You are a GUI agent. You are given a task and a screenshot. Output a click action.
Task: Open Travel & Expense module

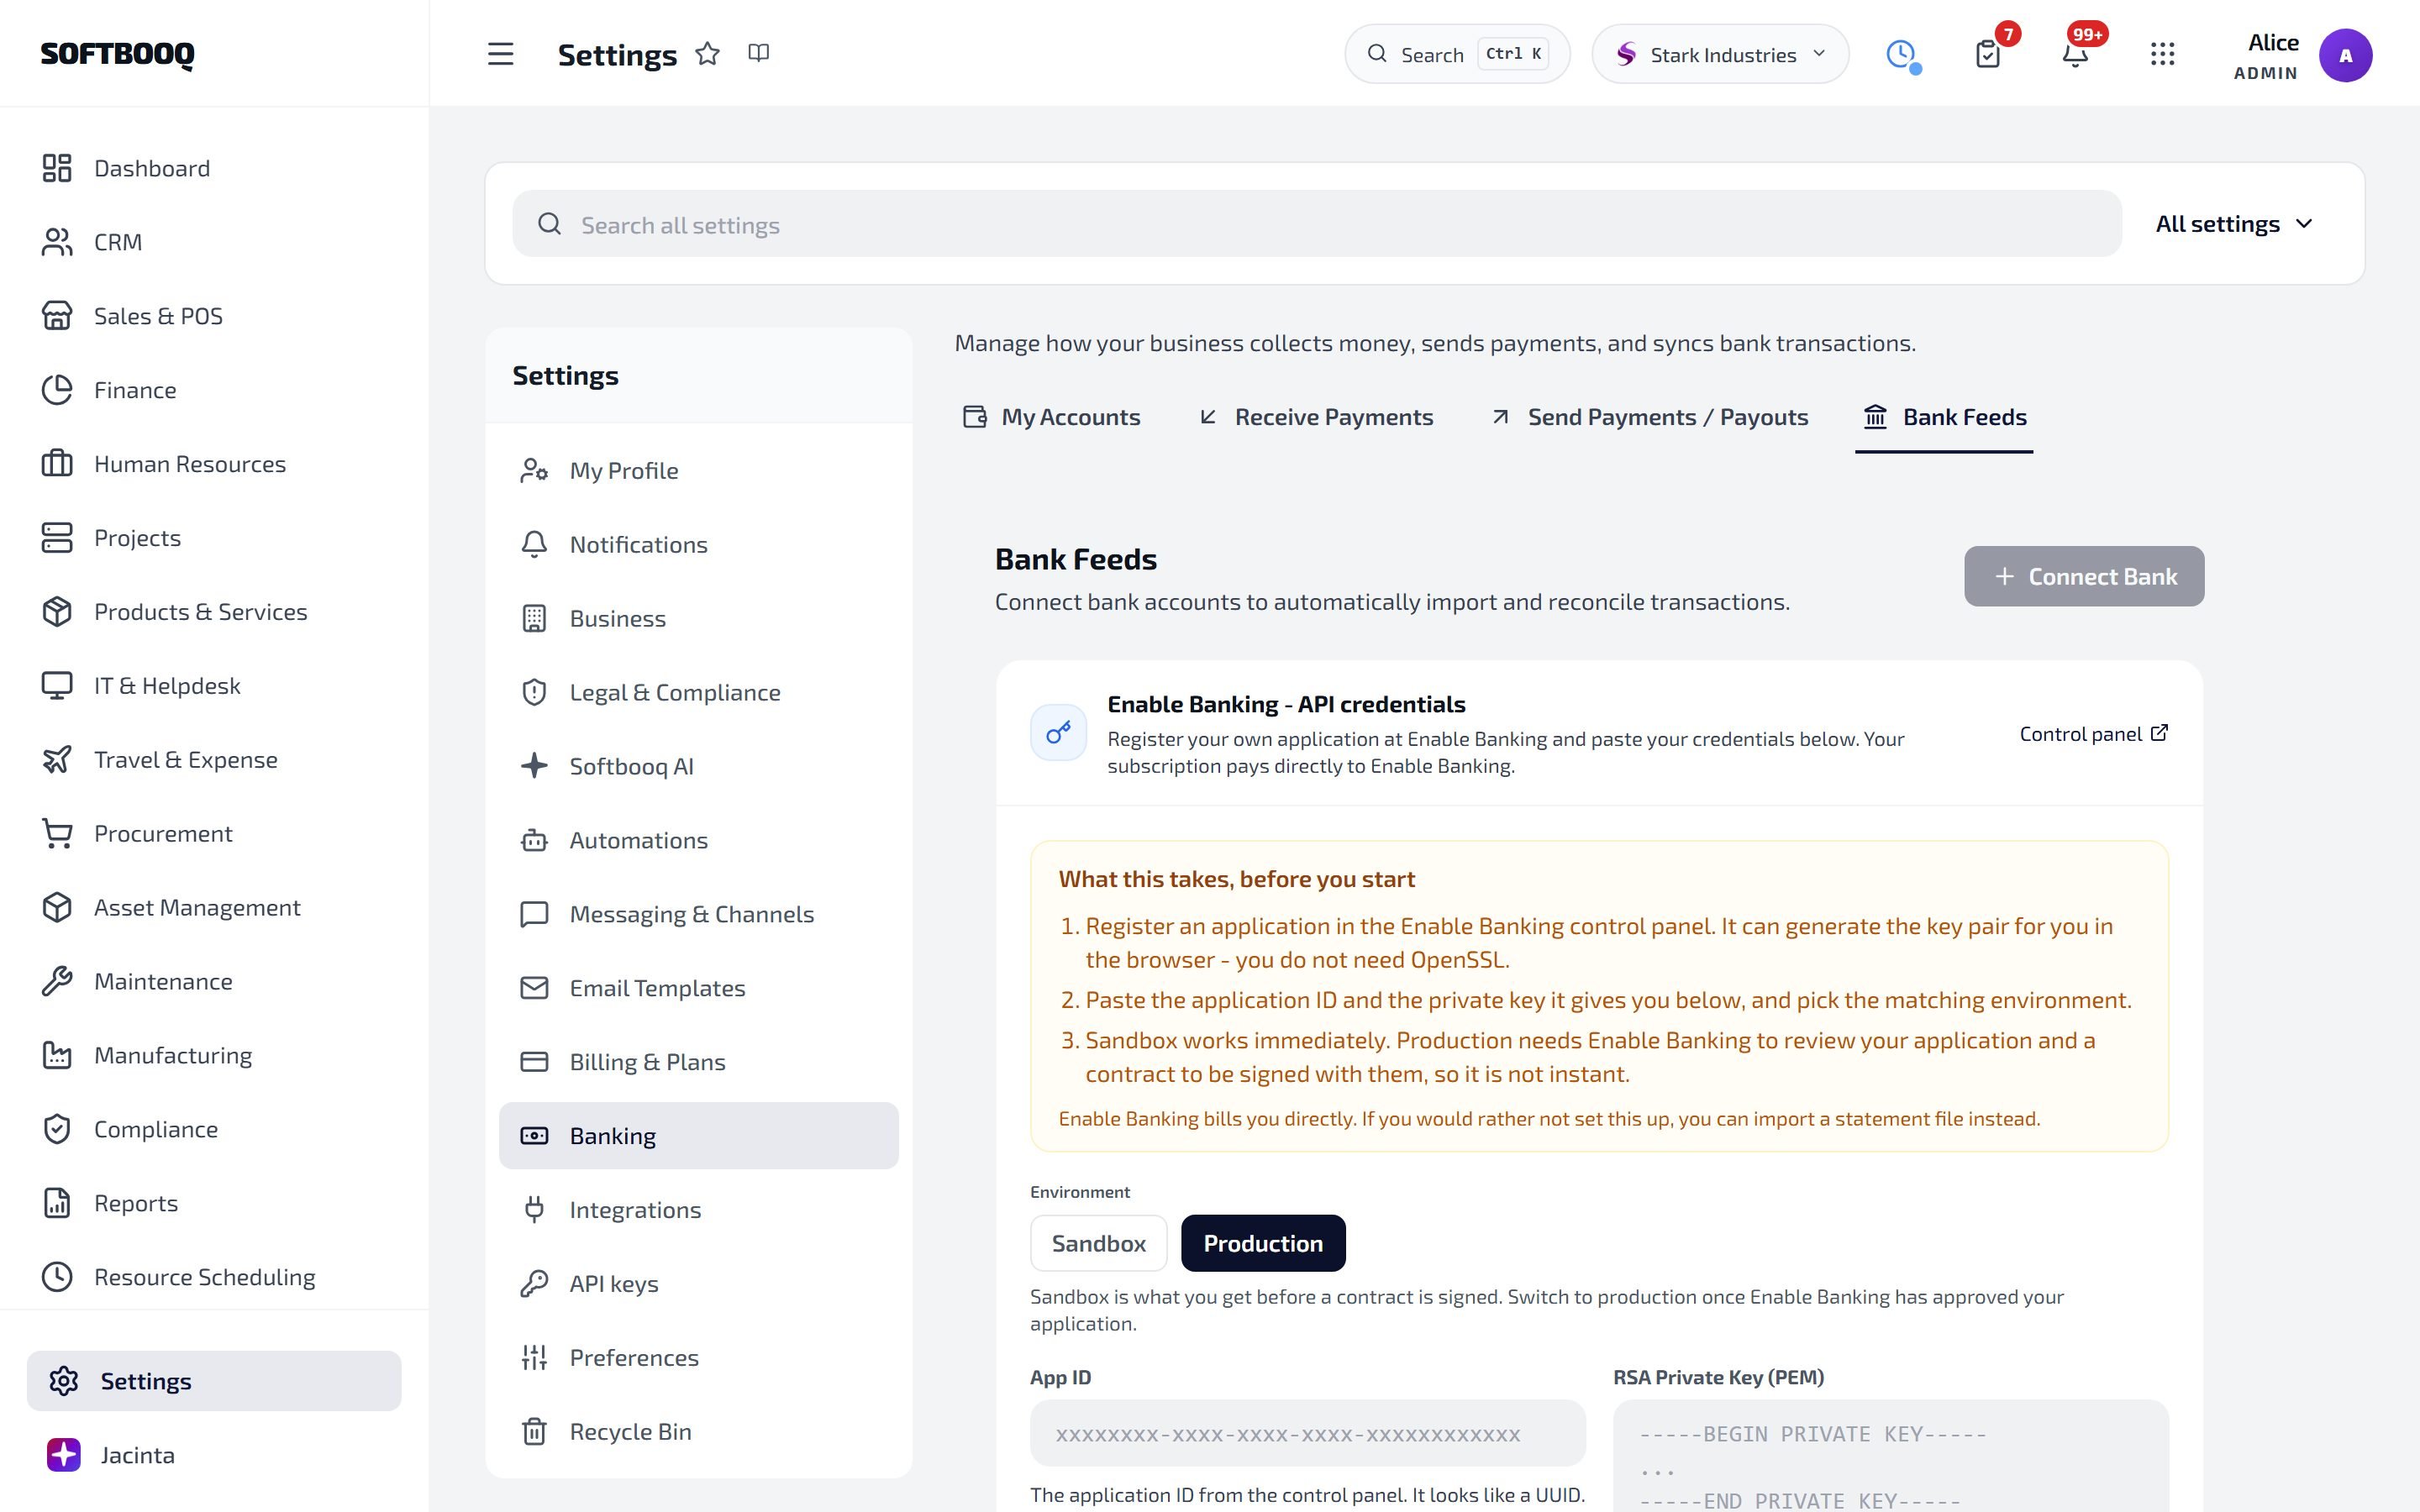[x=215, y=759]
